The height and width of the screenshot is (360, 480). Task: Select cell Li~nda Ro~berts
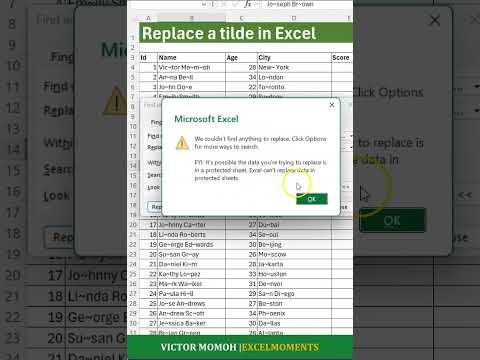192,235
